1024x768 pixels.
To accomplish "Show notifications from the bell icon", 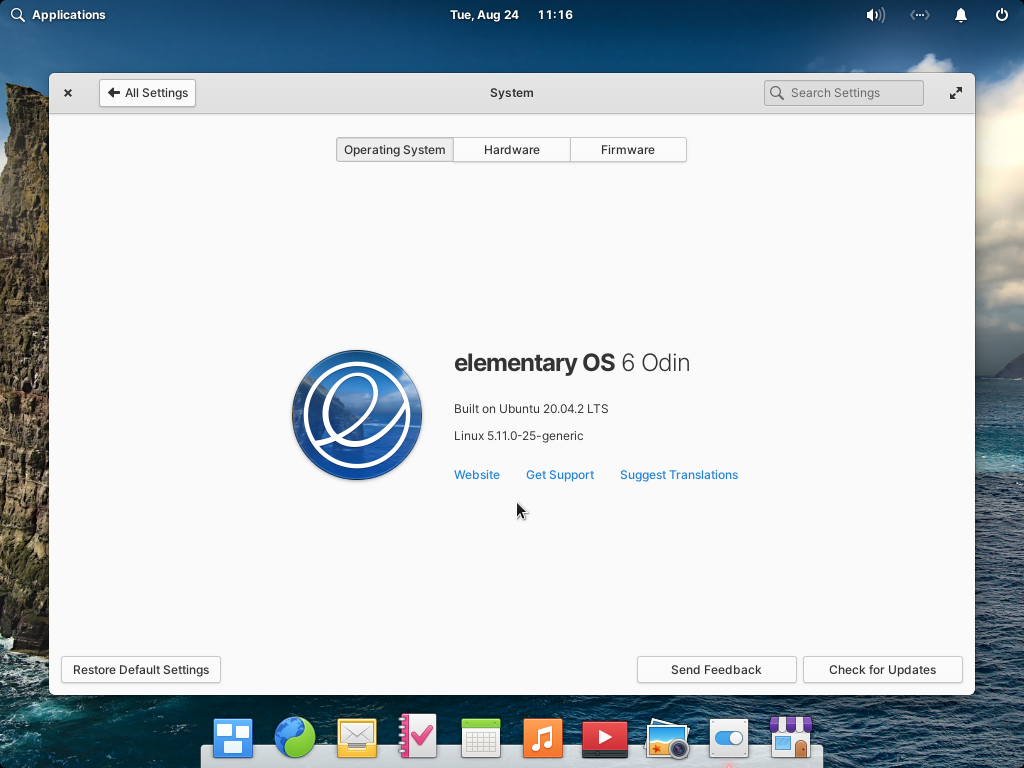I will point(961,14).
